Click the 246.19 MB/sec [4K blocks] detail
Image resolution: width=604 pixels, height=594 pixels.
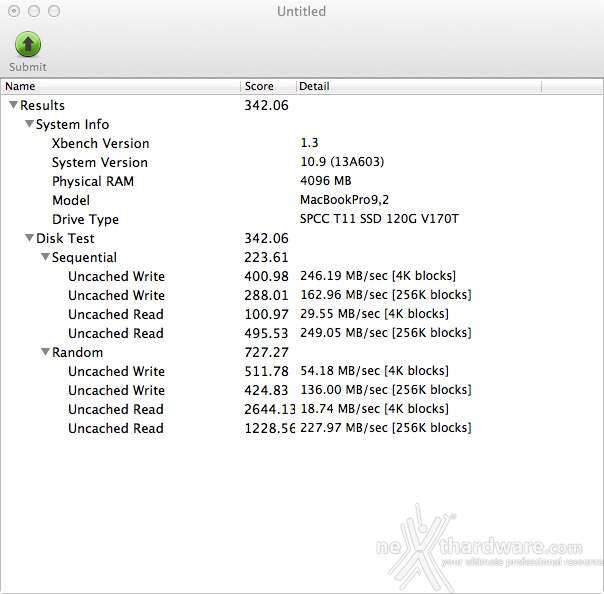coord(378,276)
